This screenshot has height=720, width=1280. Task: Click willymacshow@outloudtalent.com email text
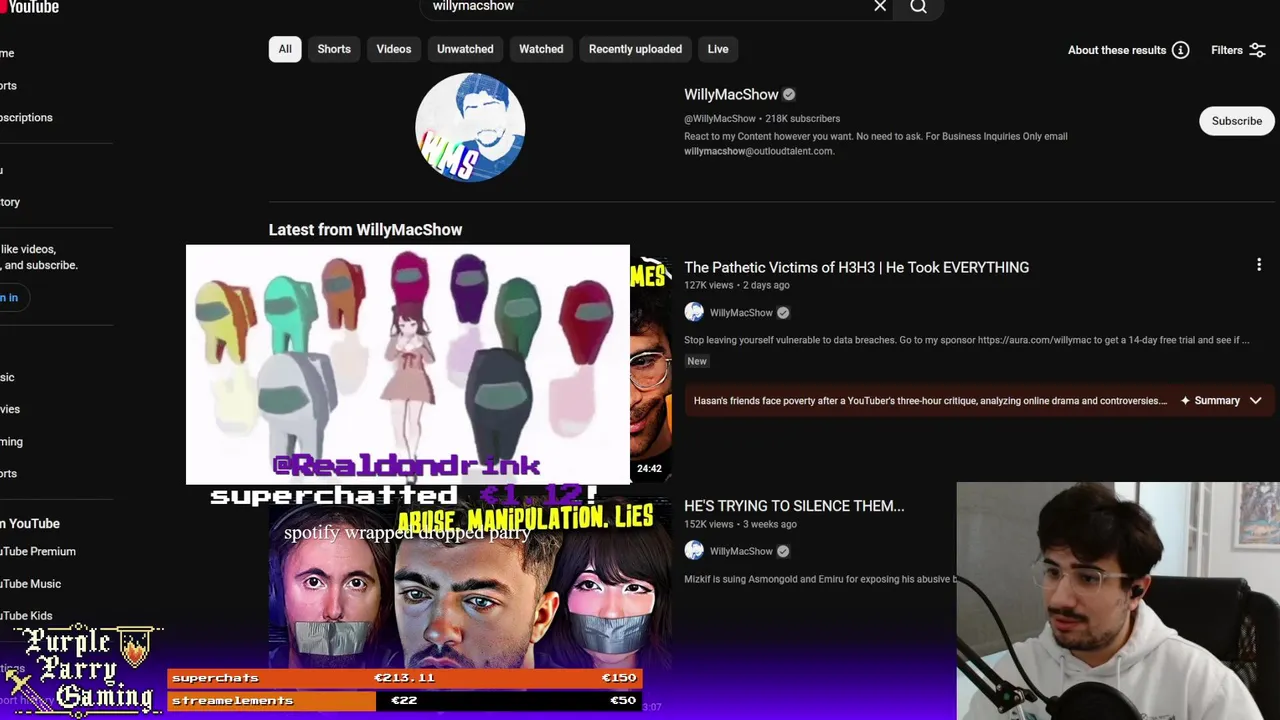[758, 151]
